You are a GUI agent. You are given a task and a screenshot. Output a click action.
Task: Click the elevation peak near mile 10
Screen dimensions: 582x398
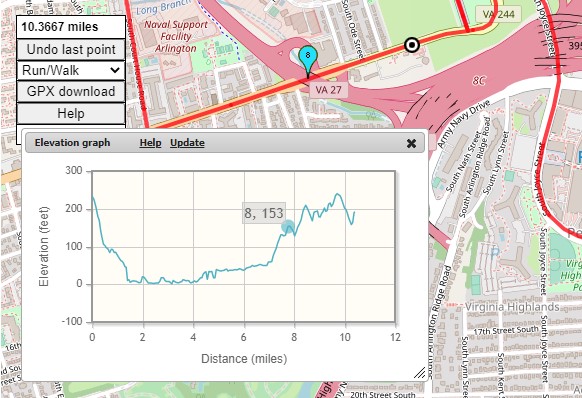337,194
